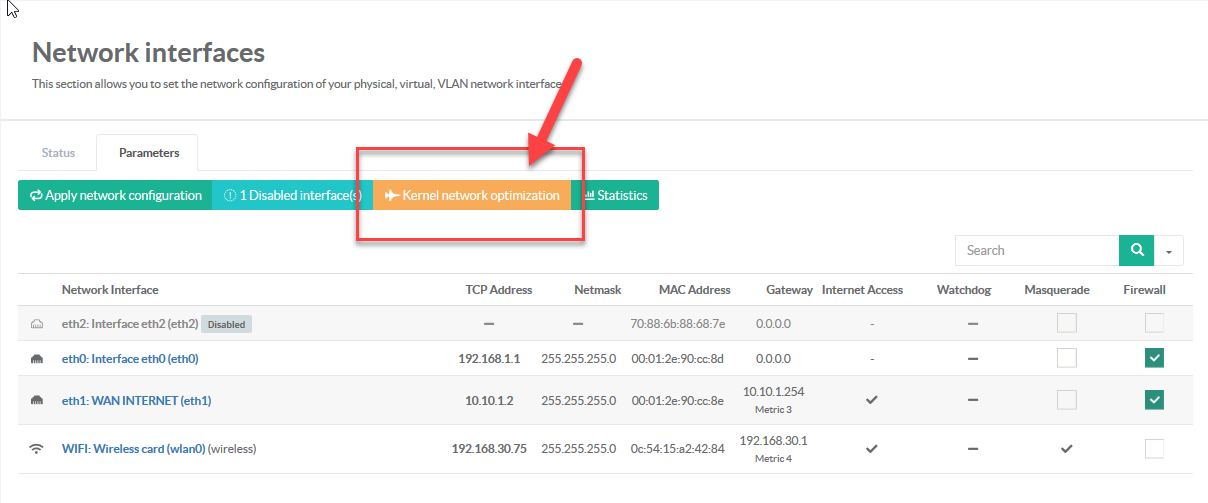Click into the Search input field

coord(1036,250)
